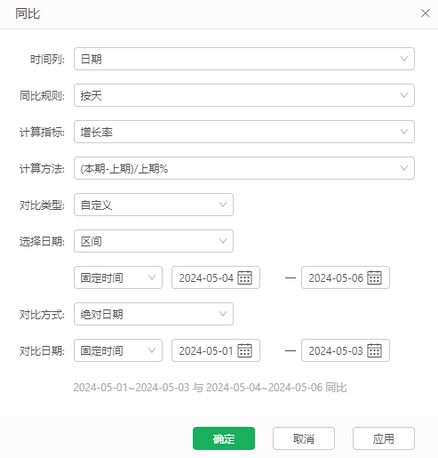Expand the 对比方式 dropdown showing 绝对日期
Screen dimensions: 438x458
(x=154, y=314)
